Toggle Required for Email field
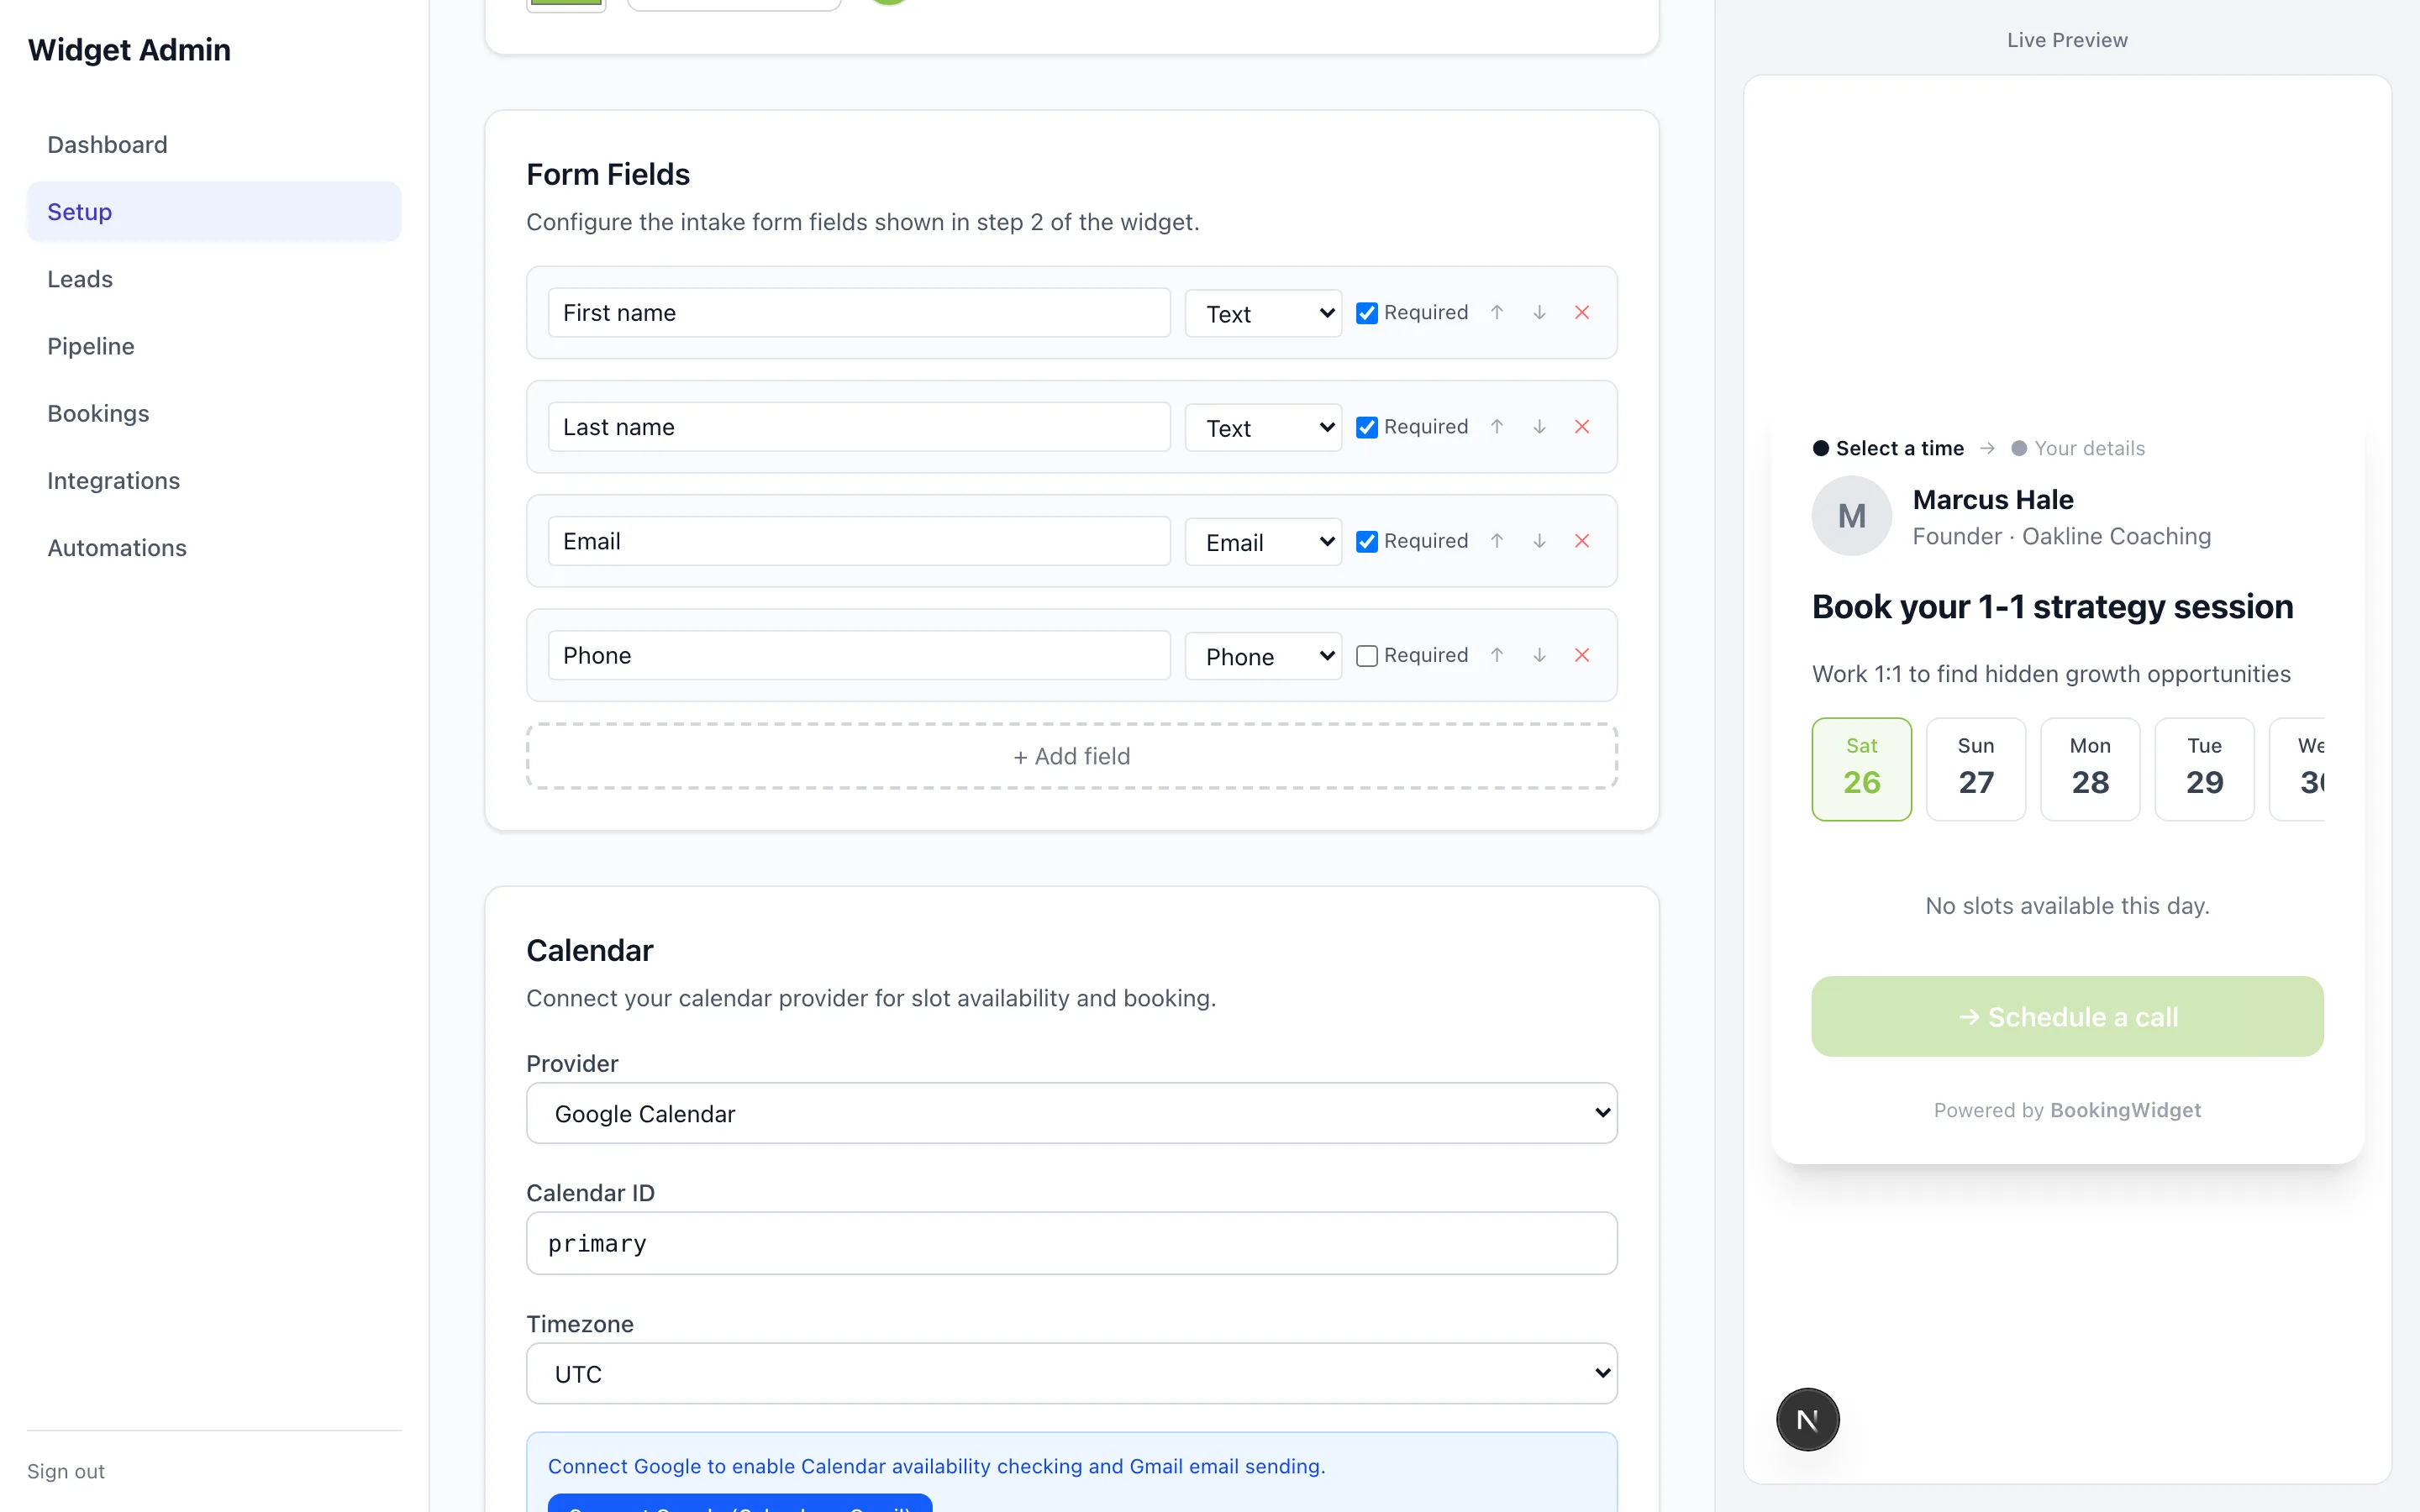Screen dimensions: 2420x1512 (1366, 541)
